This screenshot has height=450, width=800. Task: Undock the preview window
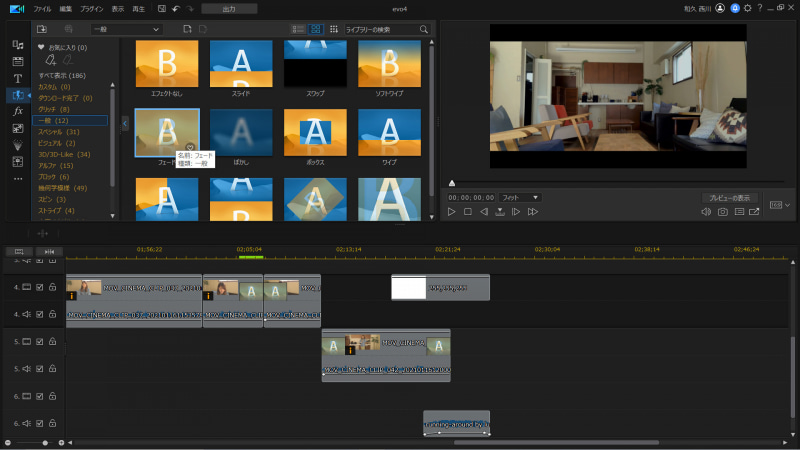[754, 212]
